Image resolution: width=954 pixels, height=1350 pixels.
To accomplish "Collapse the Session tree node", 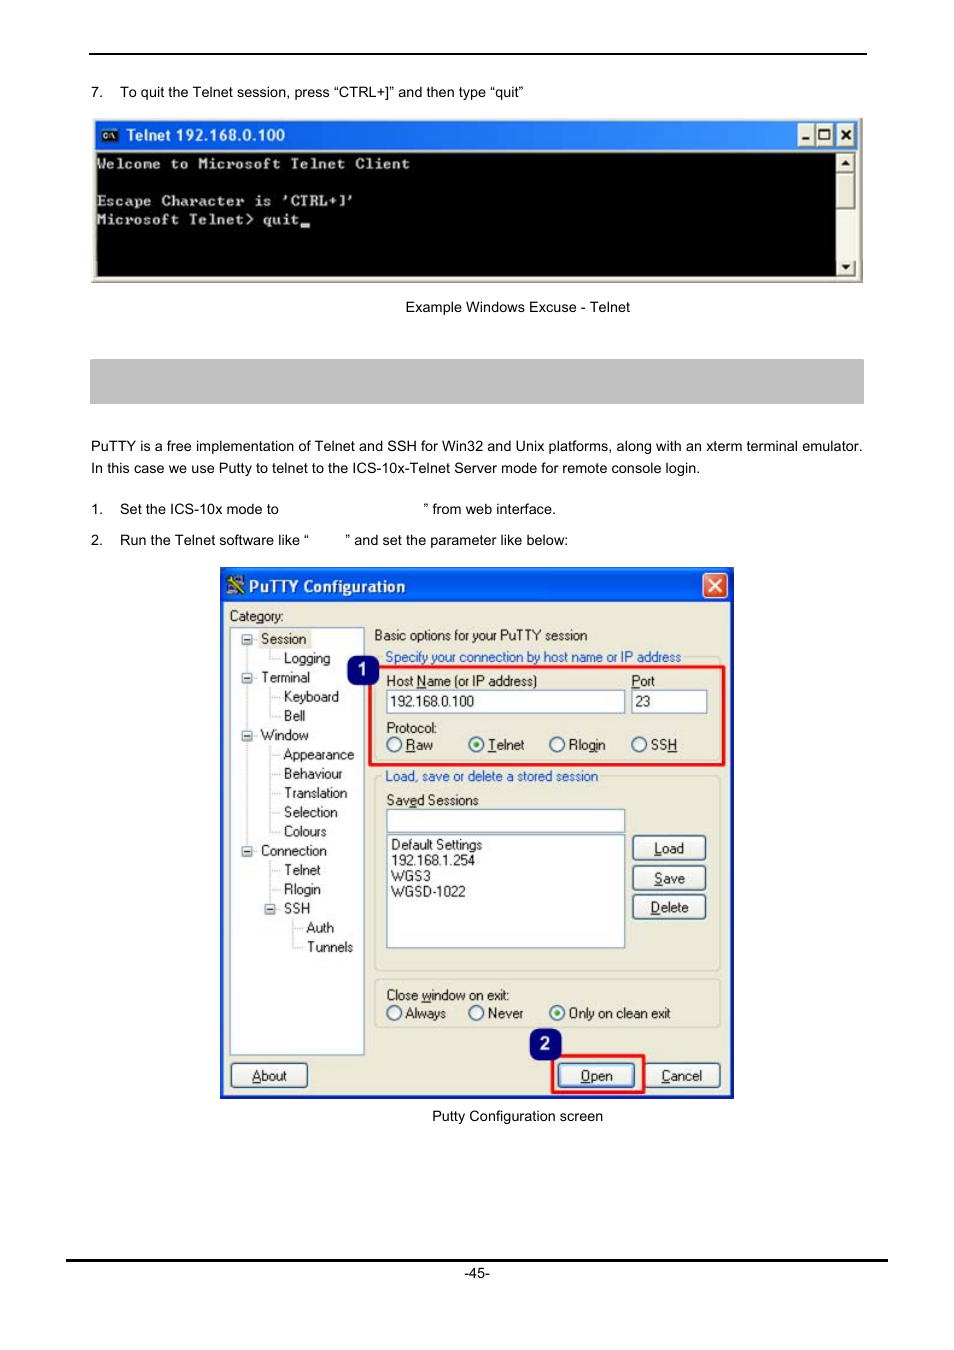I will pyautogui.click(x=247, y=639).
